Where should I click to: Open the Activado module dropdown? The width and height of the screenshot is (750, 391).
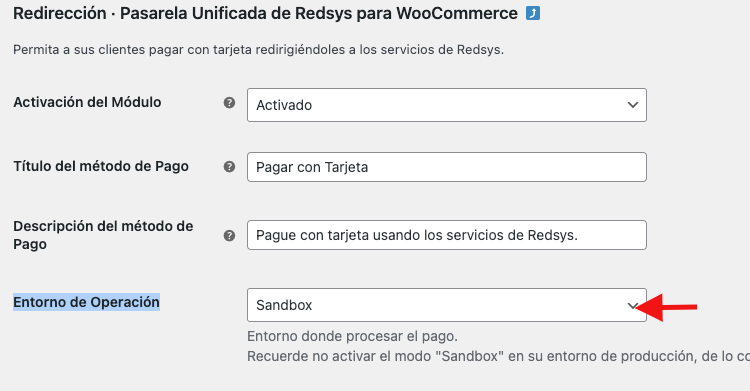pos(447,105)
